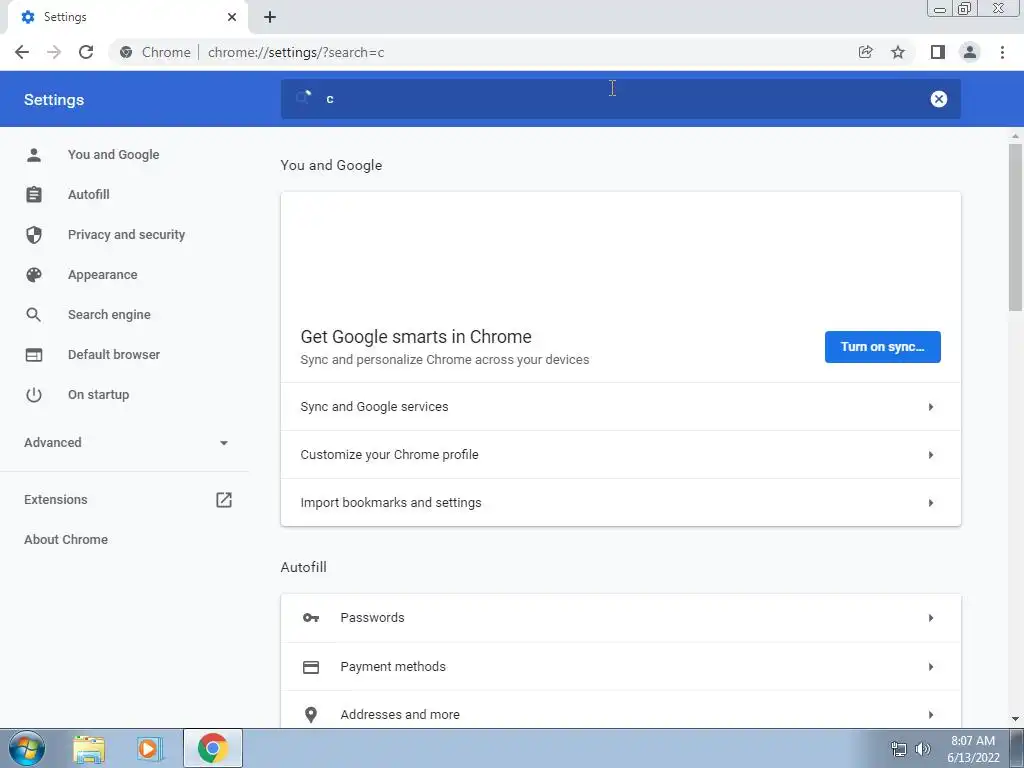Click the taskbar clock showing 8:07 AM

973,749
